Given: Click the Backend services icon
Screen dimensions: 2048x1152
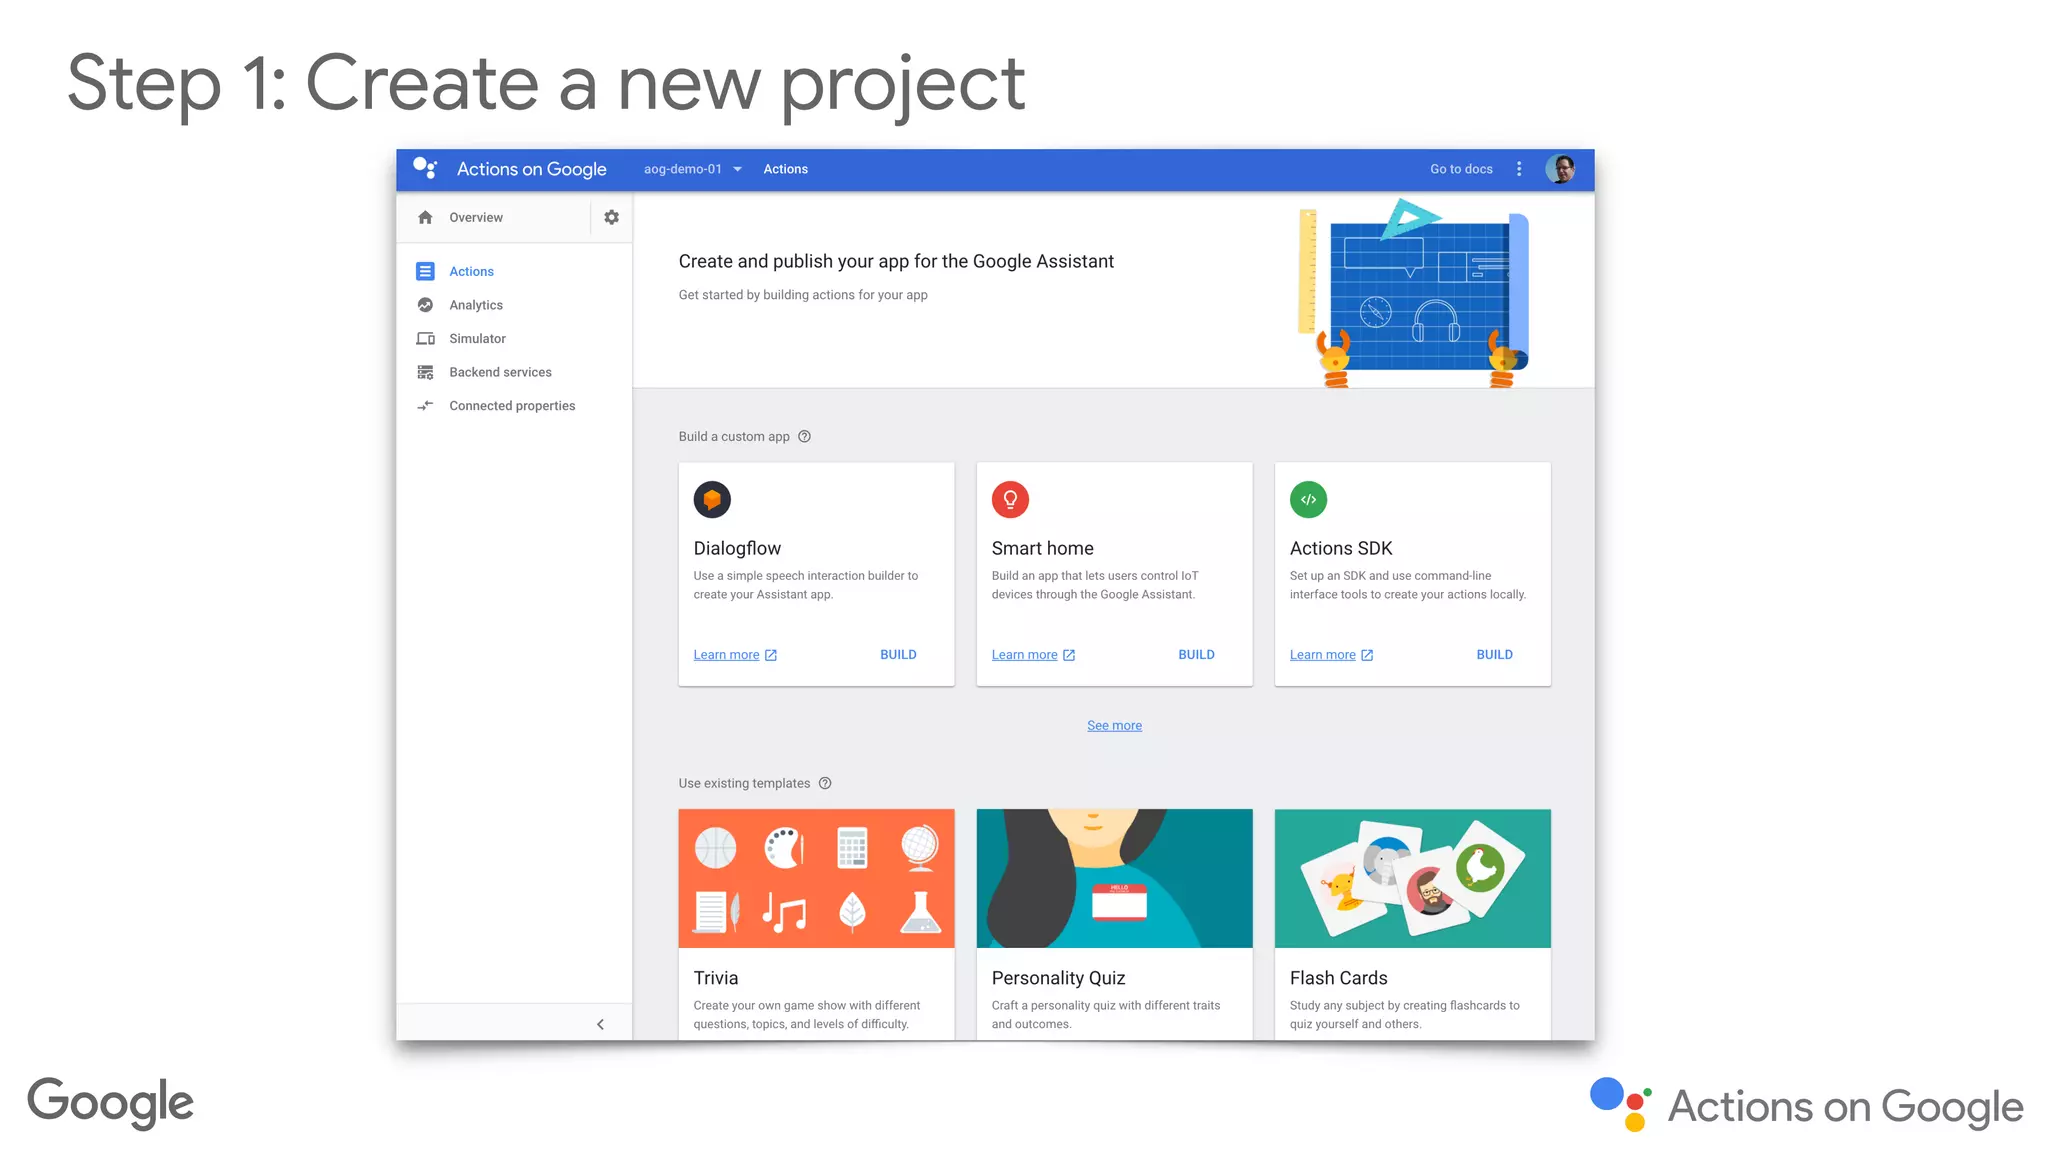Looking at the screenshot, I should point(425,372).
